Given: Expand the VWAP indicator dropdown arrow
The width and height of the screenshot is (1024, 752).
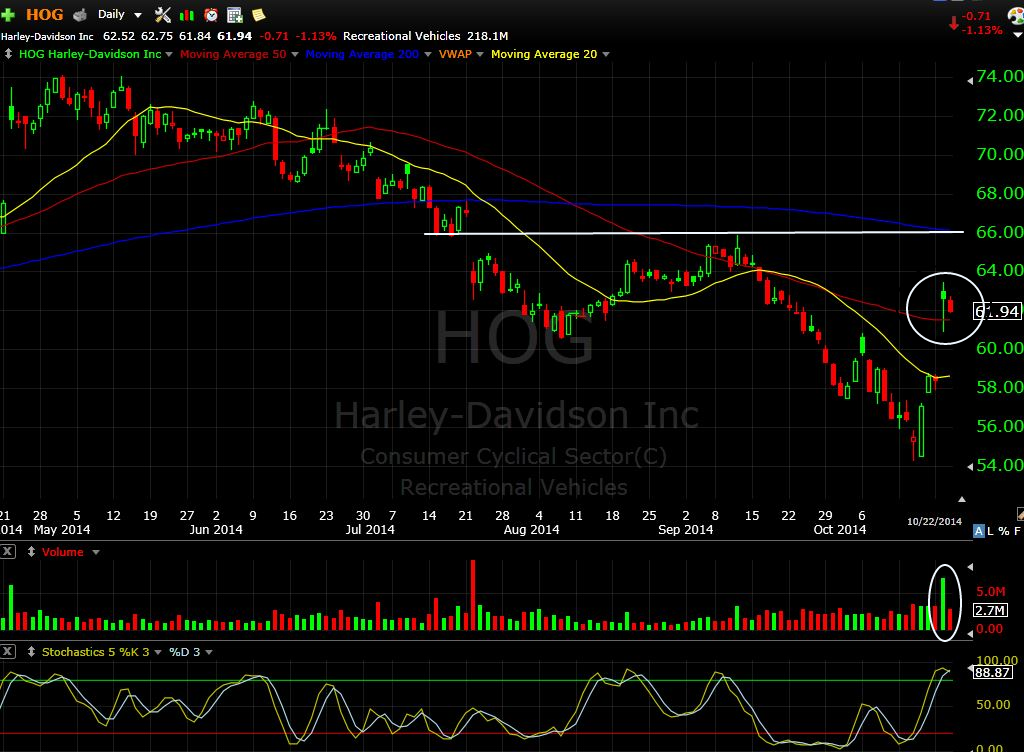Looking at the screenshot, I should (x=480, y=54).
